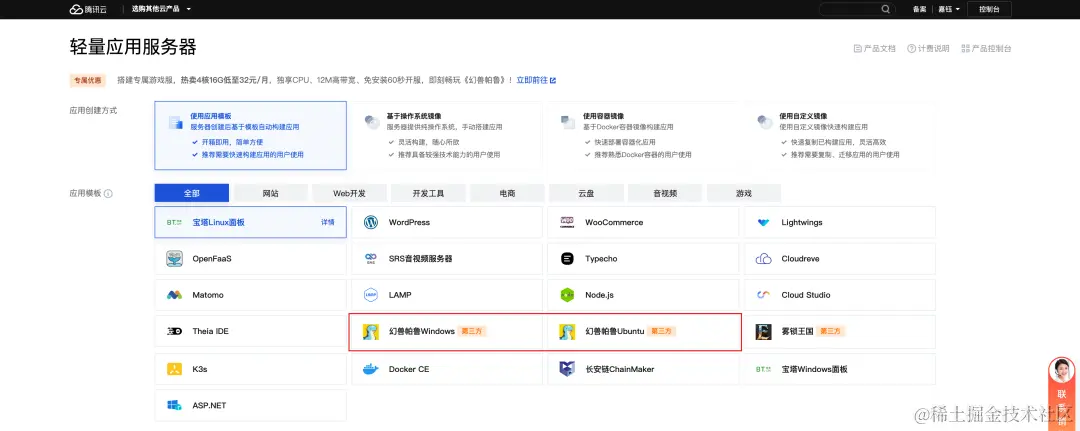Click the "Matomo" template name
This screenshot has width=1080, height=431.
click(208, 295)
